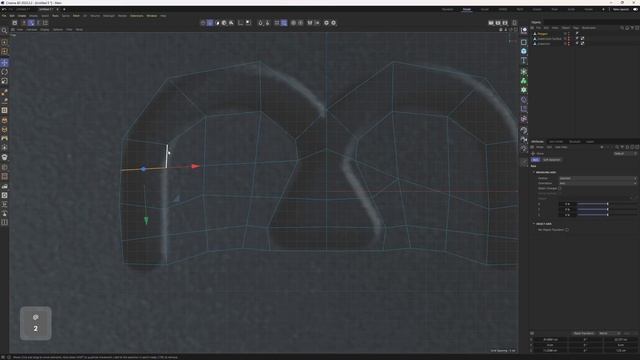Toggle Retain Changes checkbox
This screenshot has width=640, height=360.
click(560, 188)
